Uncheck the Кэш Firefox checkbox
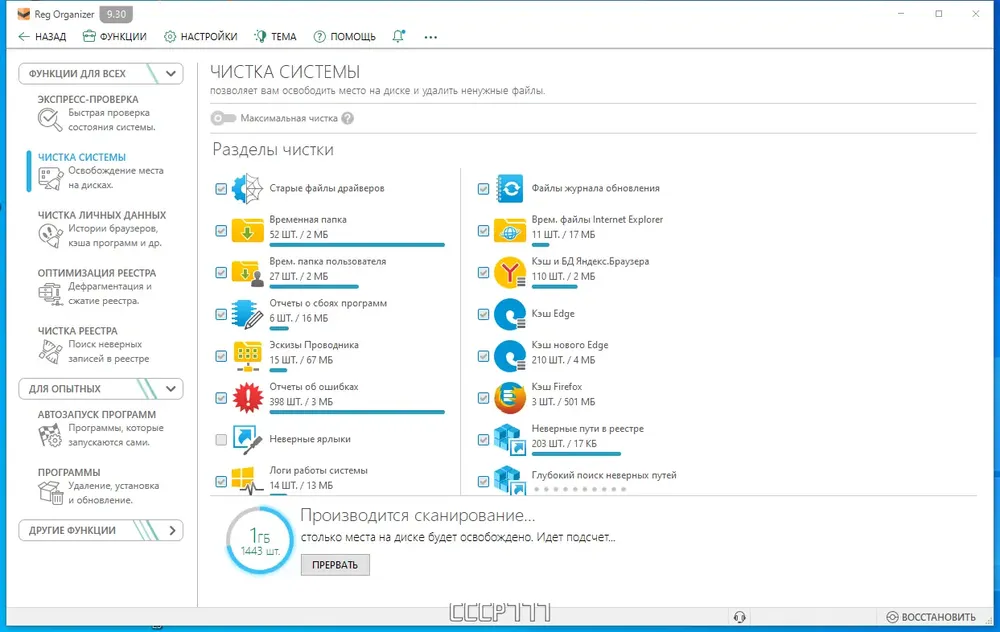The width and height of the screenshot is (1000, 632). point(483,398)
